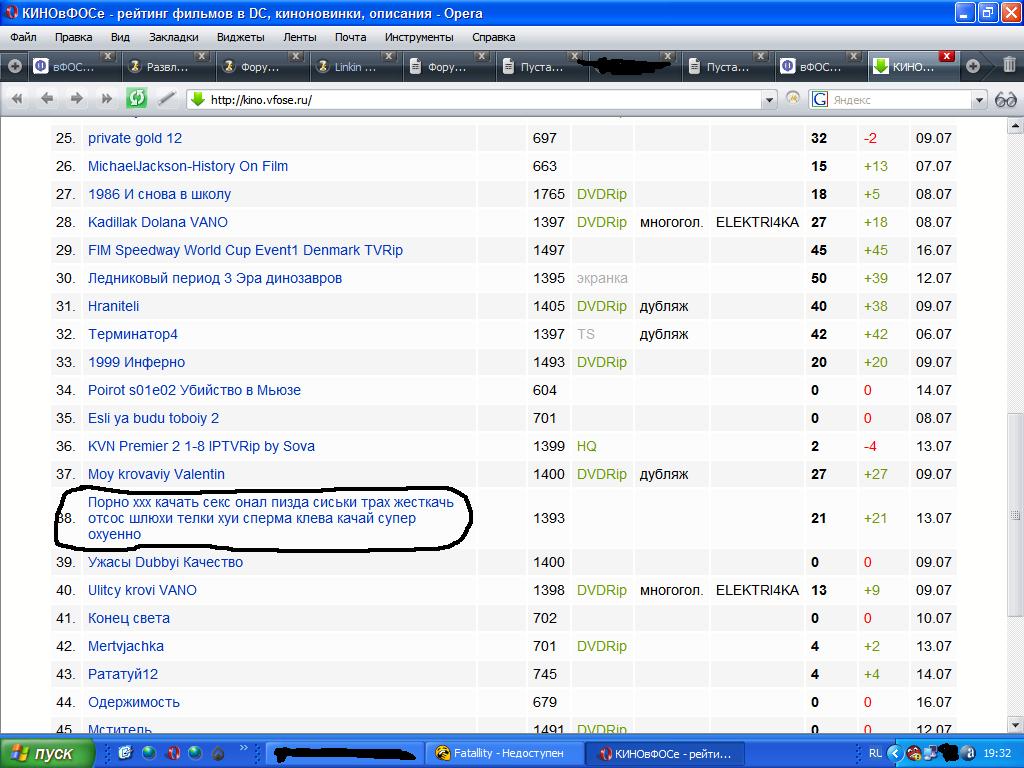1024x768 pixels.
Task: Click the glasses icon right of search
Action: [1005, 99]
